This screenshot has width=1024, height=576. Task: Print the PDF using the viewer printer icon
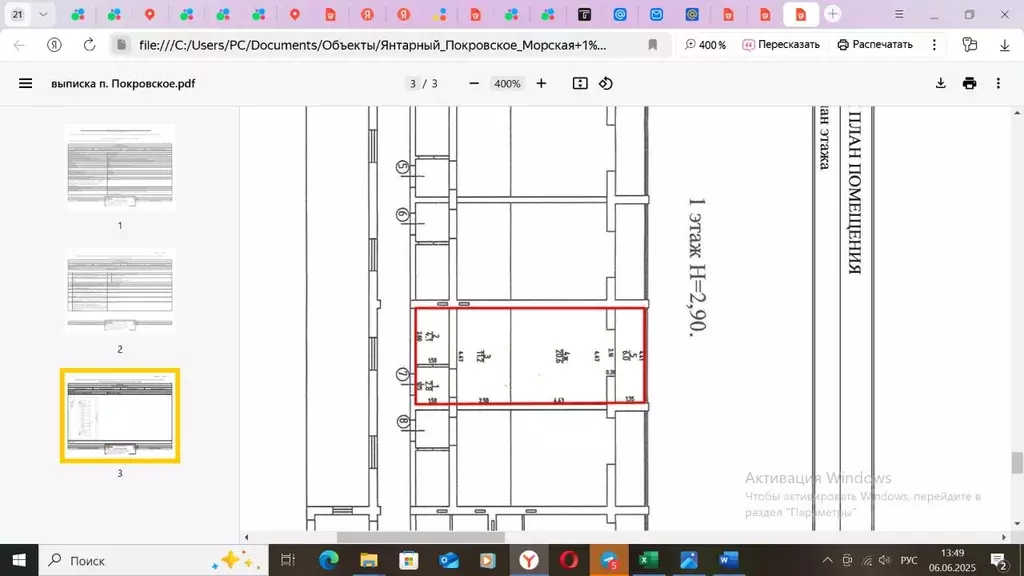(x=969, y=84)
